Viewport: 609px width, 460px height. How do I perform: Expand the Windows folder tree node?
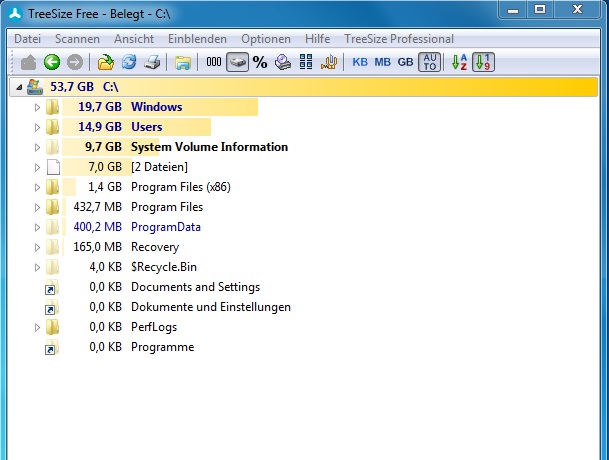[38, 107]
